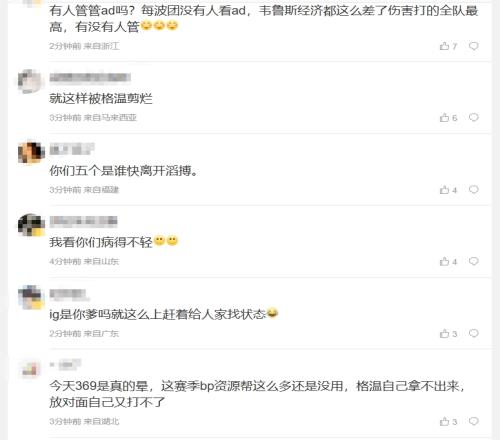Reply to the comment from 湖北
This screenshot has width=500, height=440.
[x=474, y=422]
